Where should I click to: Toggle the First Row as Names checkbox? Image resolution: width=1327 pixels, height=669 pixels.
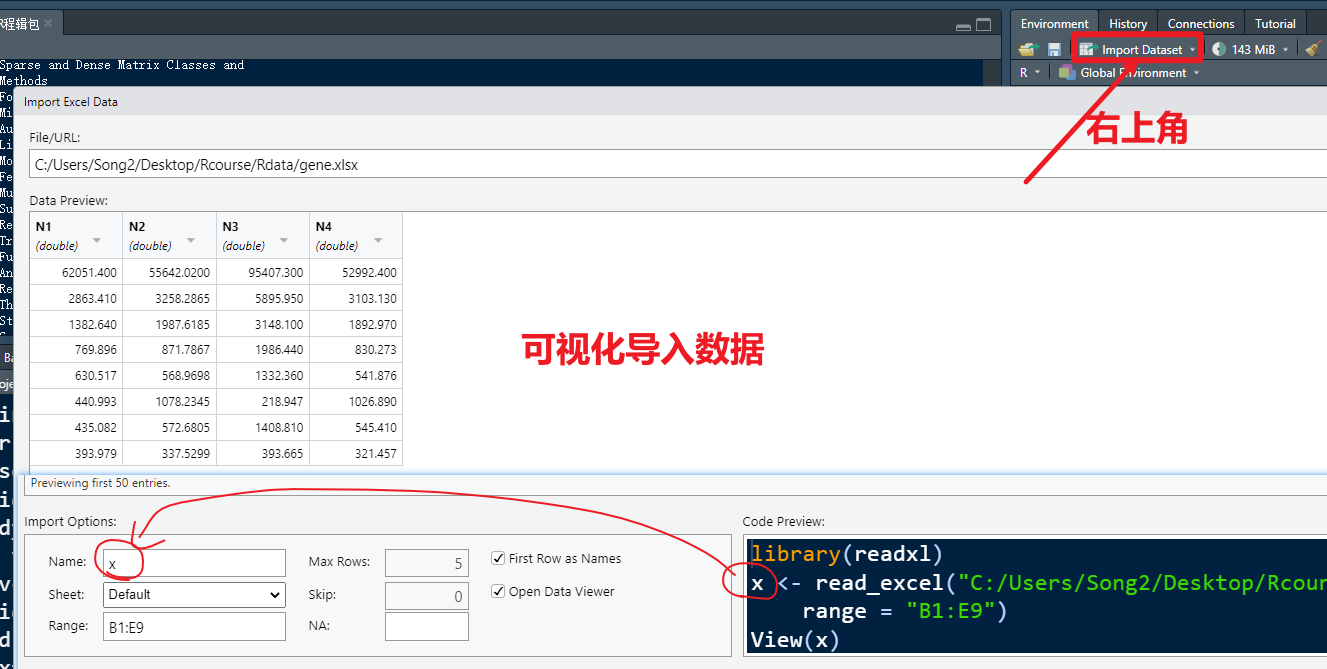click(499, 558)
